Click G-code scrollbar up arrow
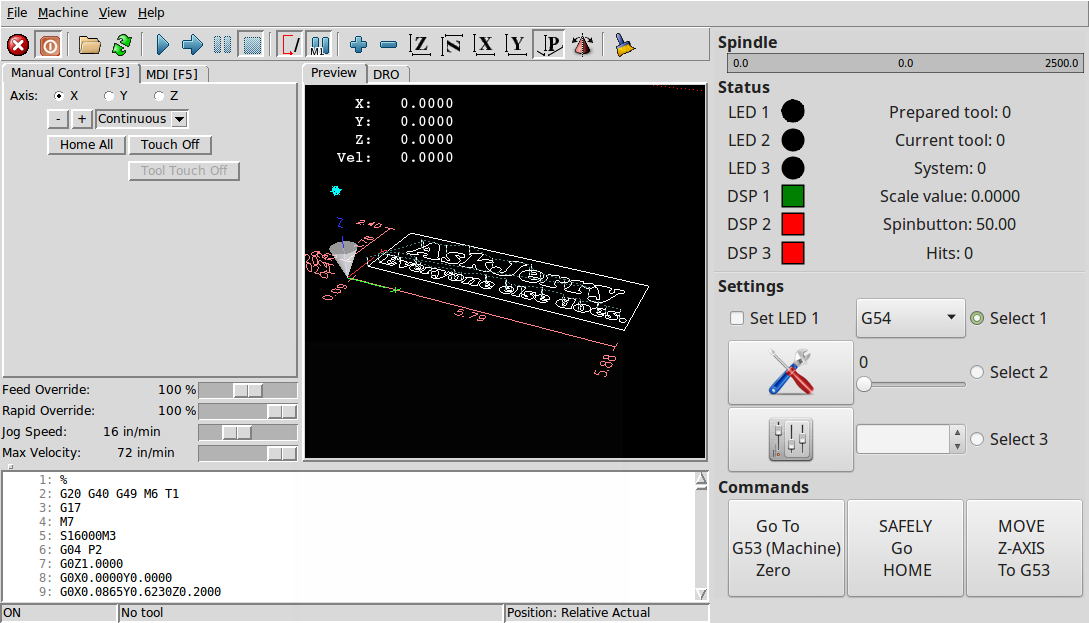1089x623 pixels. 701,479
